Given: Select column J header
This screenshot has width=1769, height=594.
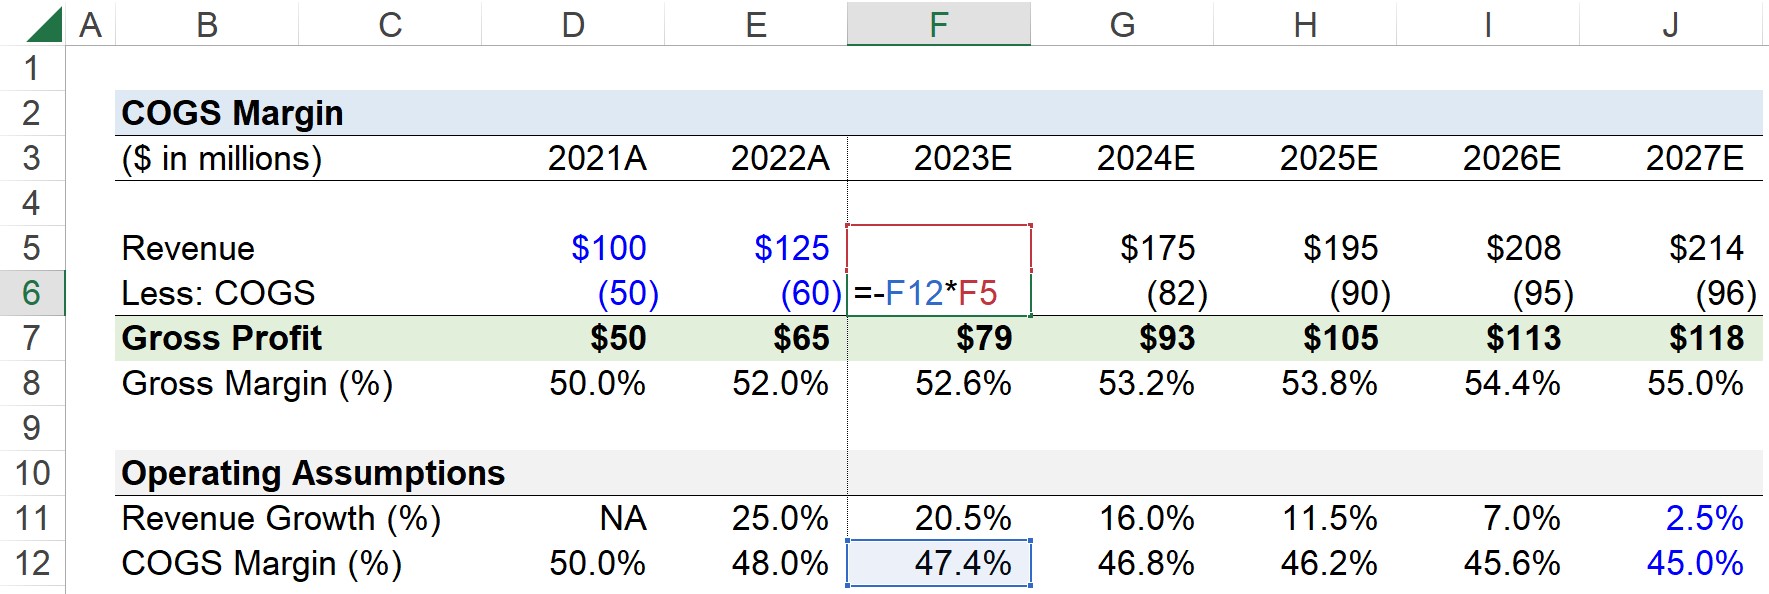Looking at the screenshot, I should tap(1670, 24).
